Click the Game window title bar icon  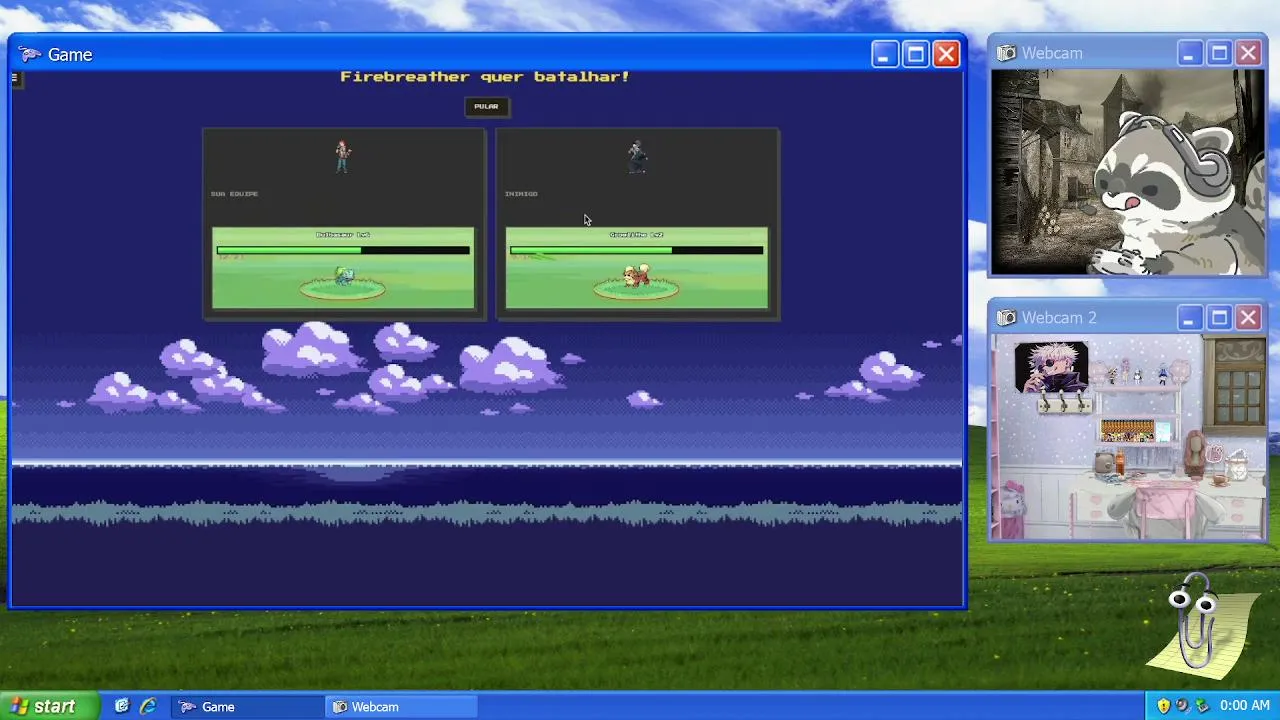[x=30, y=55]
